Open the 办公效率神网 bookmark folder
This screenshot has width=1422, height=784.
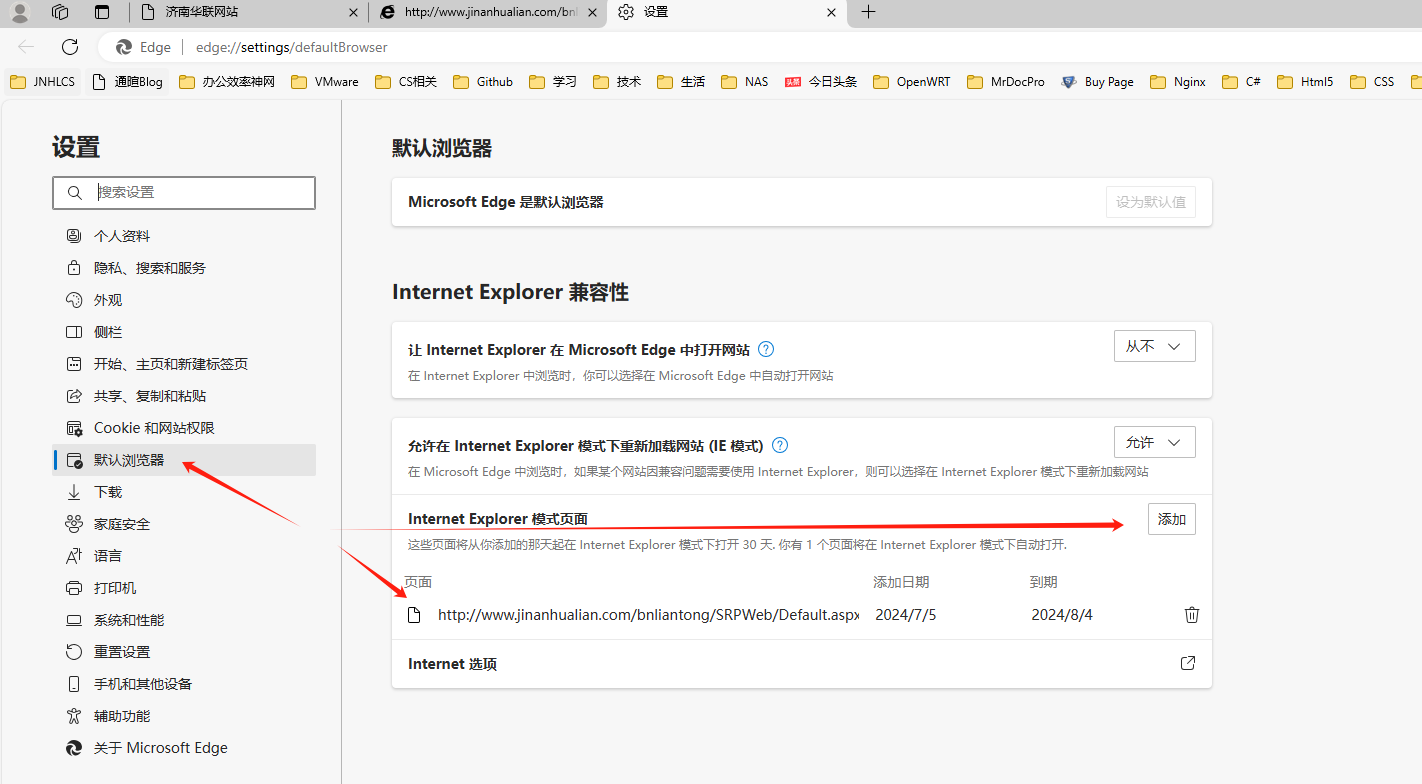pos(227,82)
